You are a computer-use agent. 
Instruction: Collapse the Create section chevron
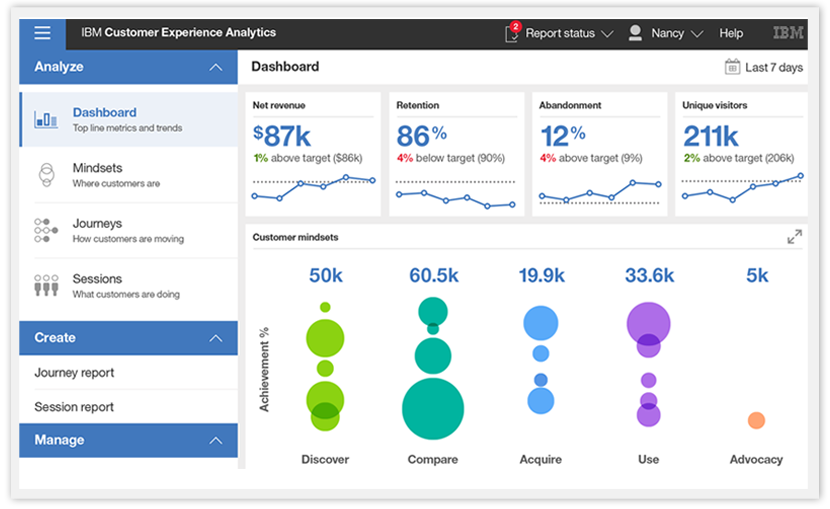pyautogui.click(x=215, y=338)
